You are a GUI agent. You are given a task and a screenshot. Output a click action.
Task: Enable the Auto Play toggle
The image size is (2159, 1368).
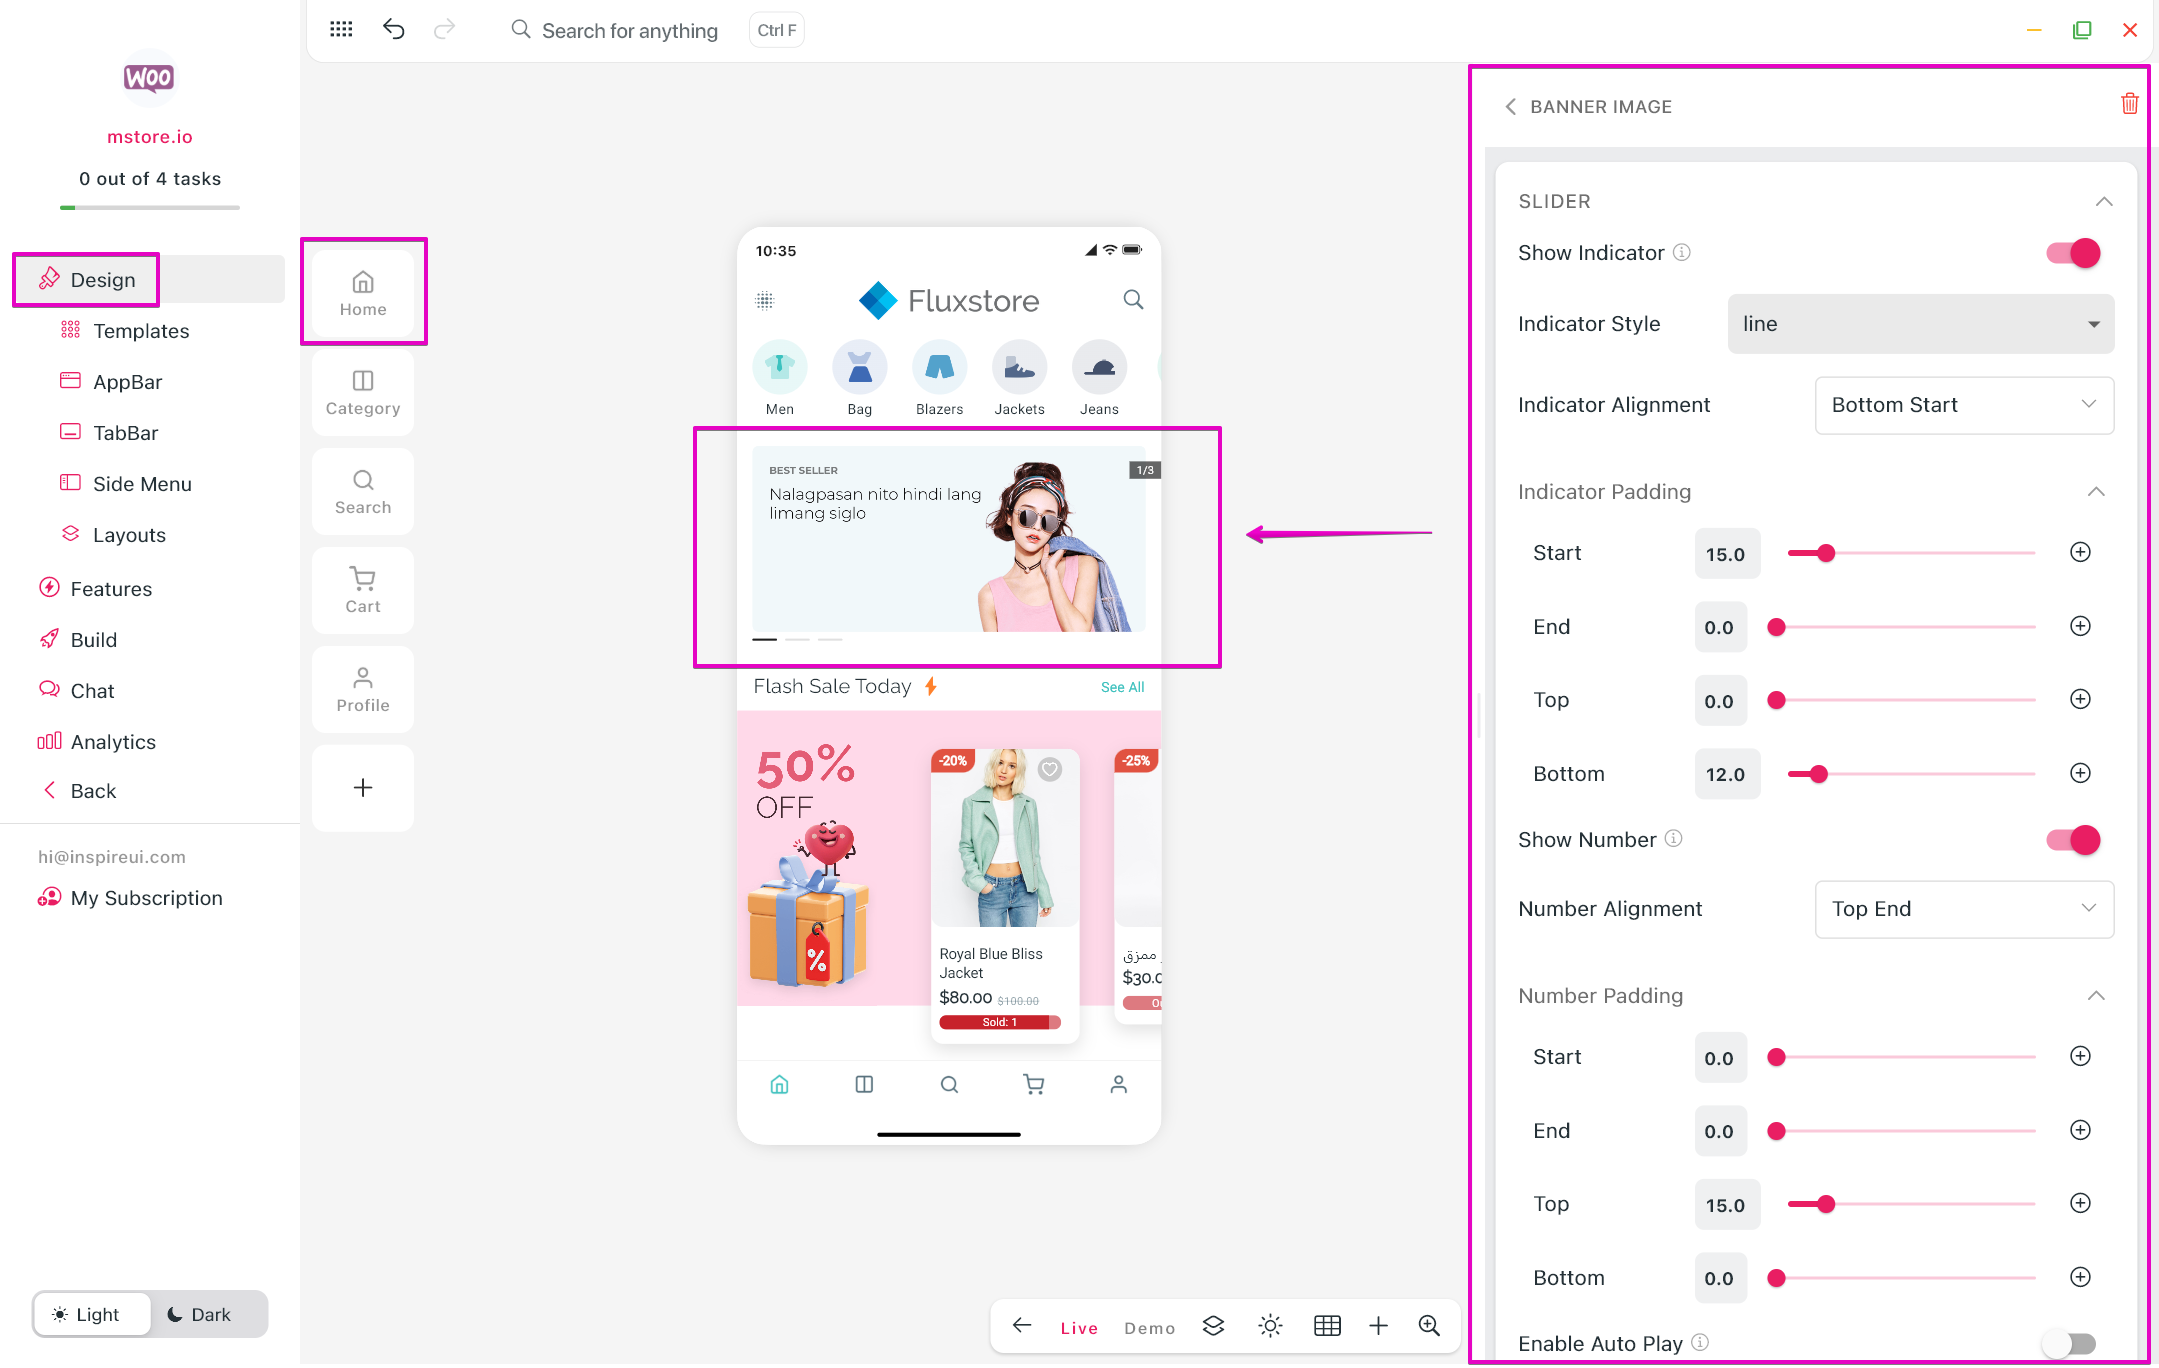(x=2070, y=1343)
